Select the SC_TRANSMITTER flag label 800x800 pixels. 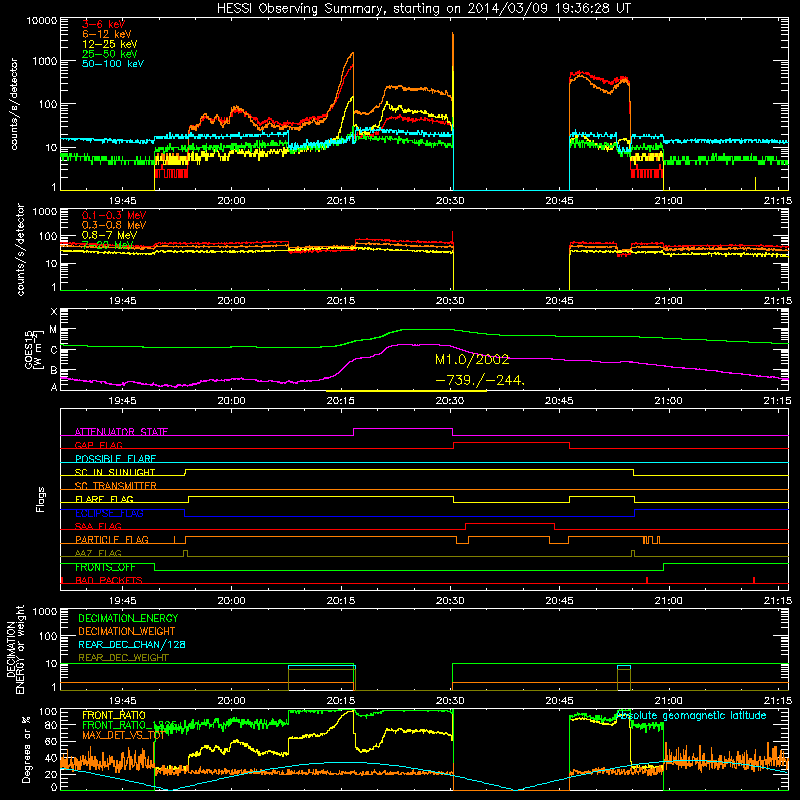[x=115, y=485]
